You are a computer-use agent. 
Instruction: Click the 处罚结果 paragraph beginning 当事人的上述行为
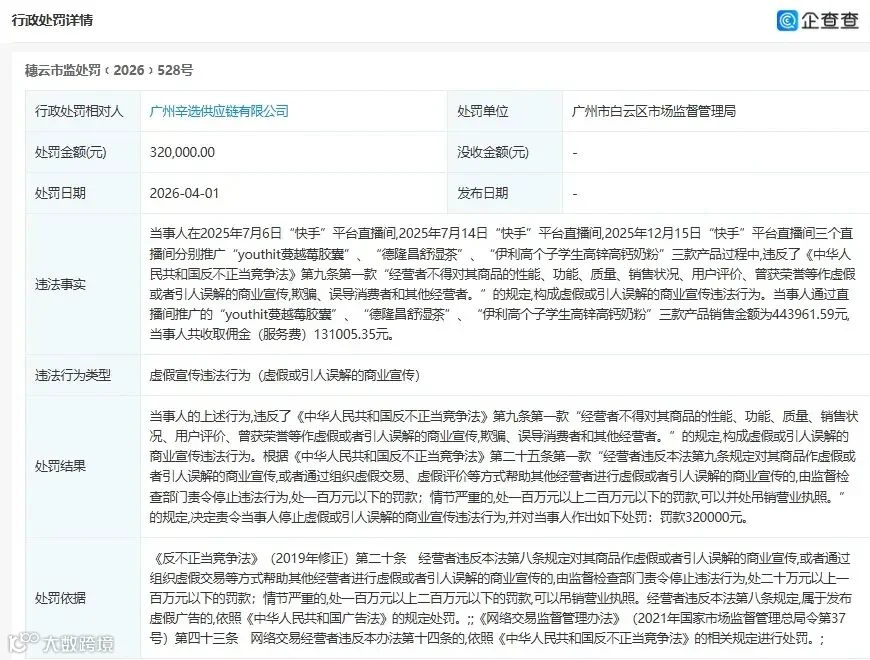click(504, 466)
